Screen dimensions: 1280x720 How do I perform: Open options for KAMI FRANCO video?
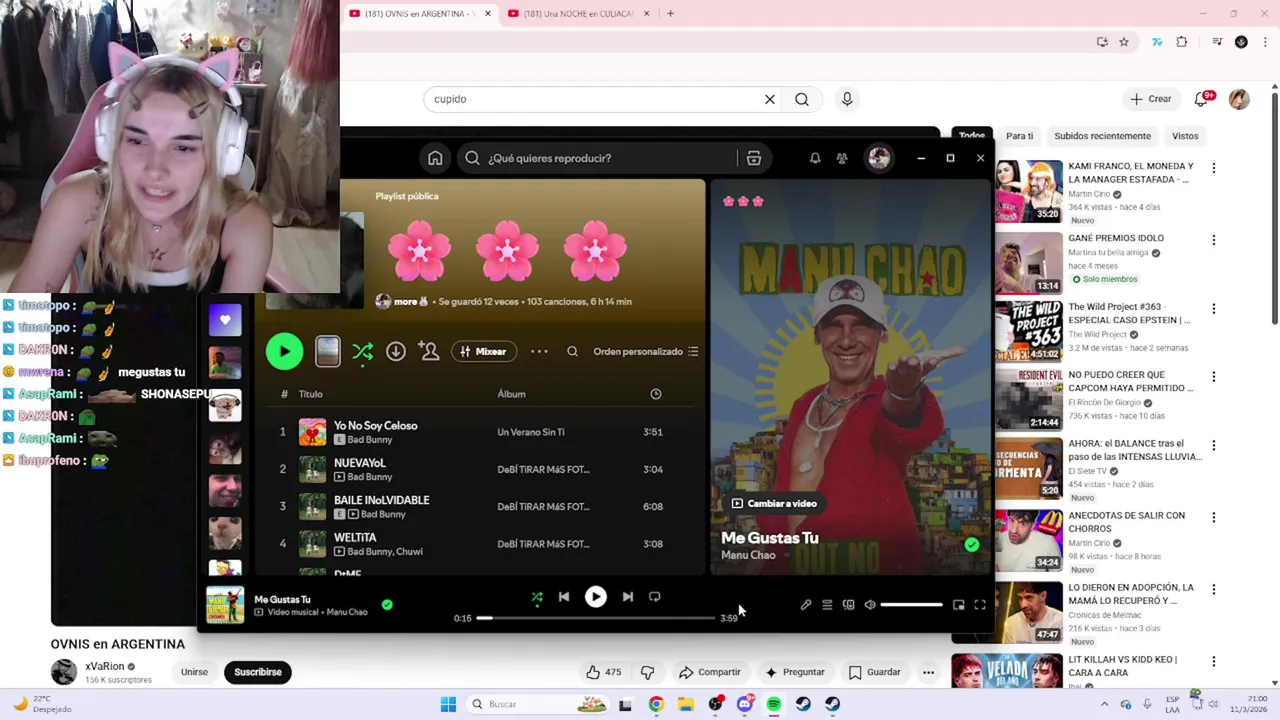[1214, 169]
